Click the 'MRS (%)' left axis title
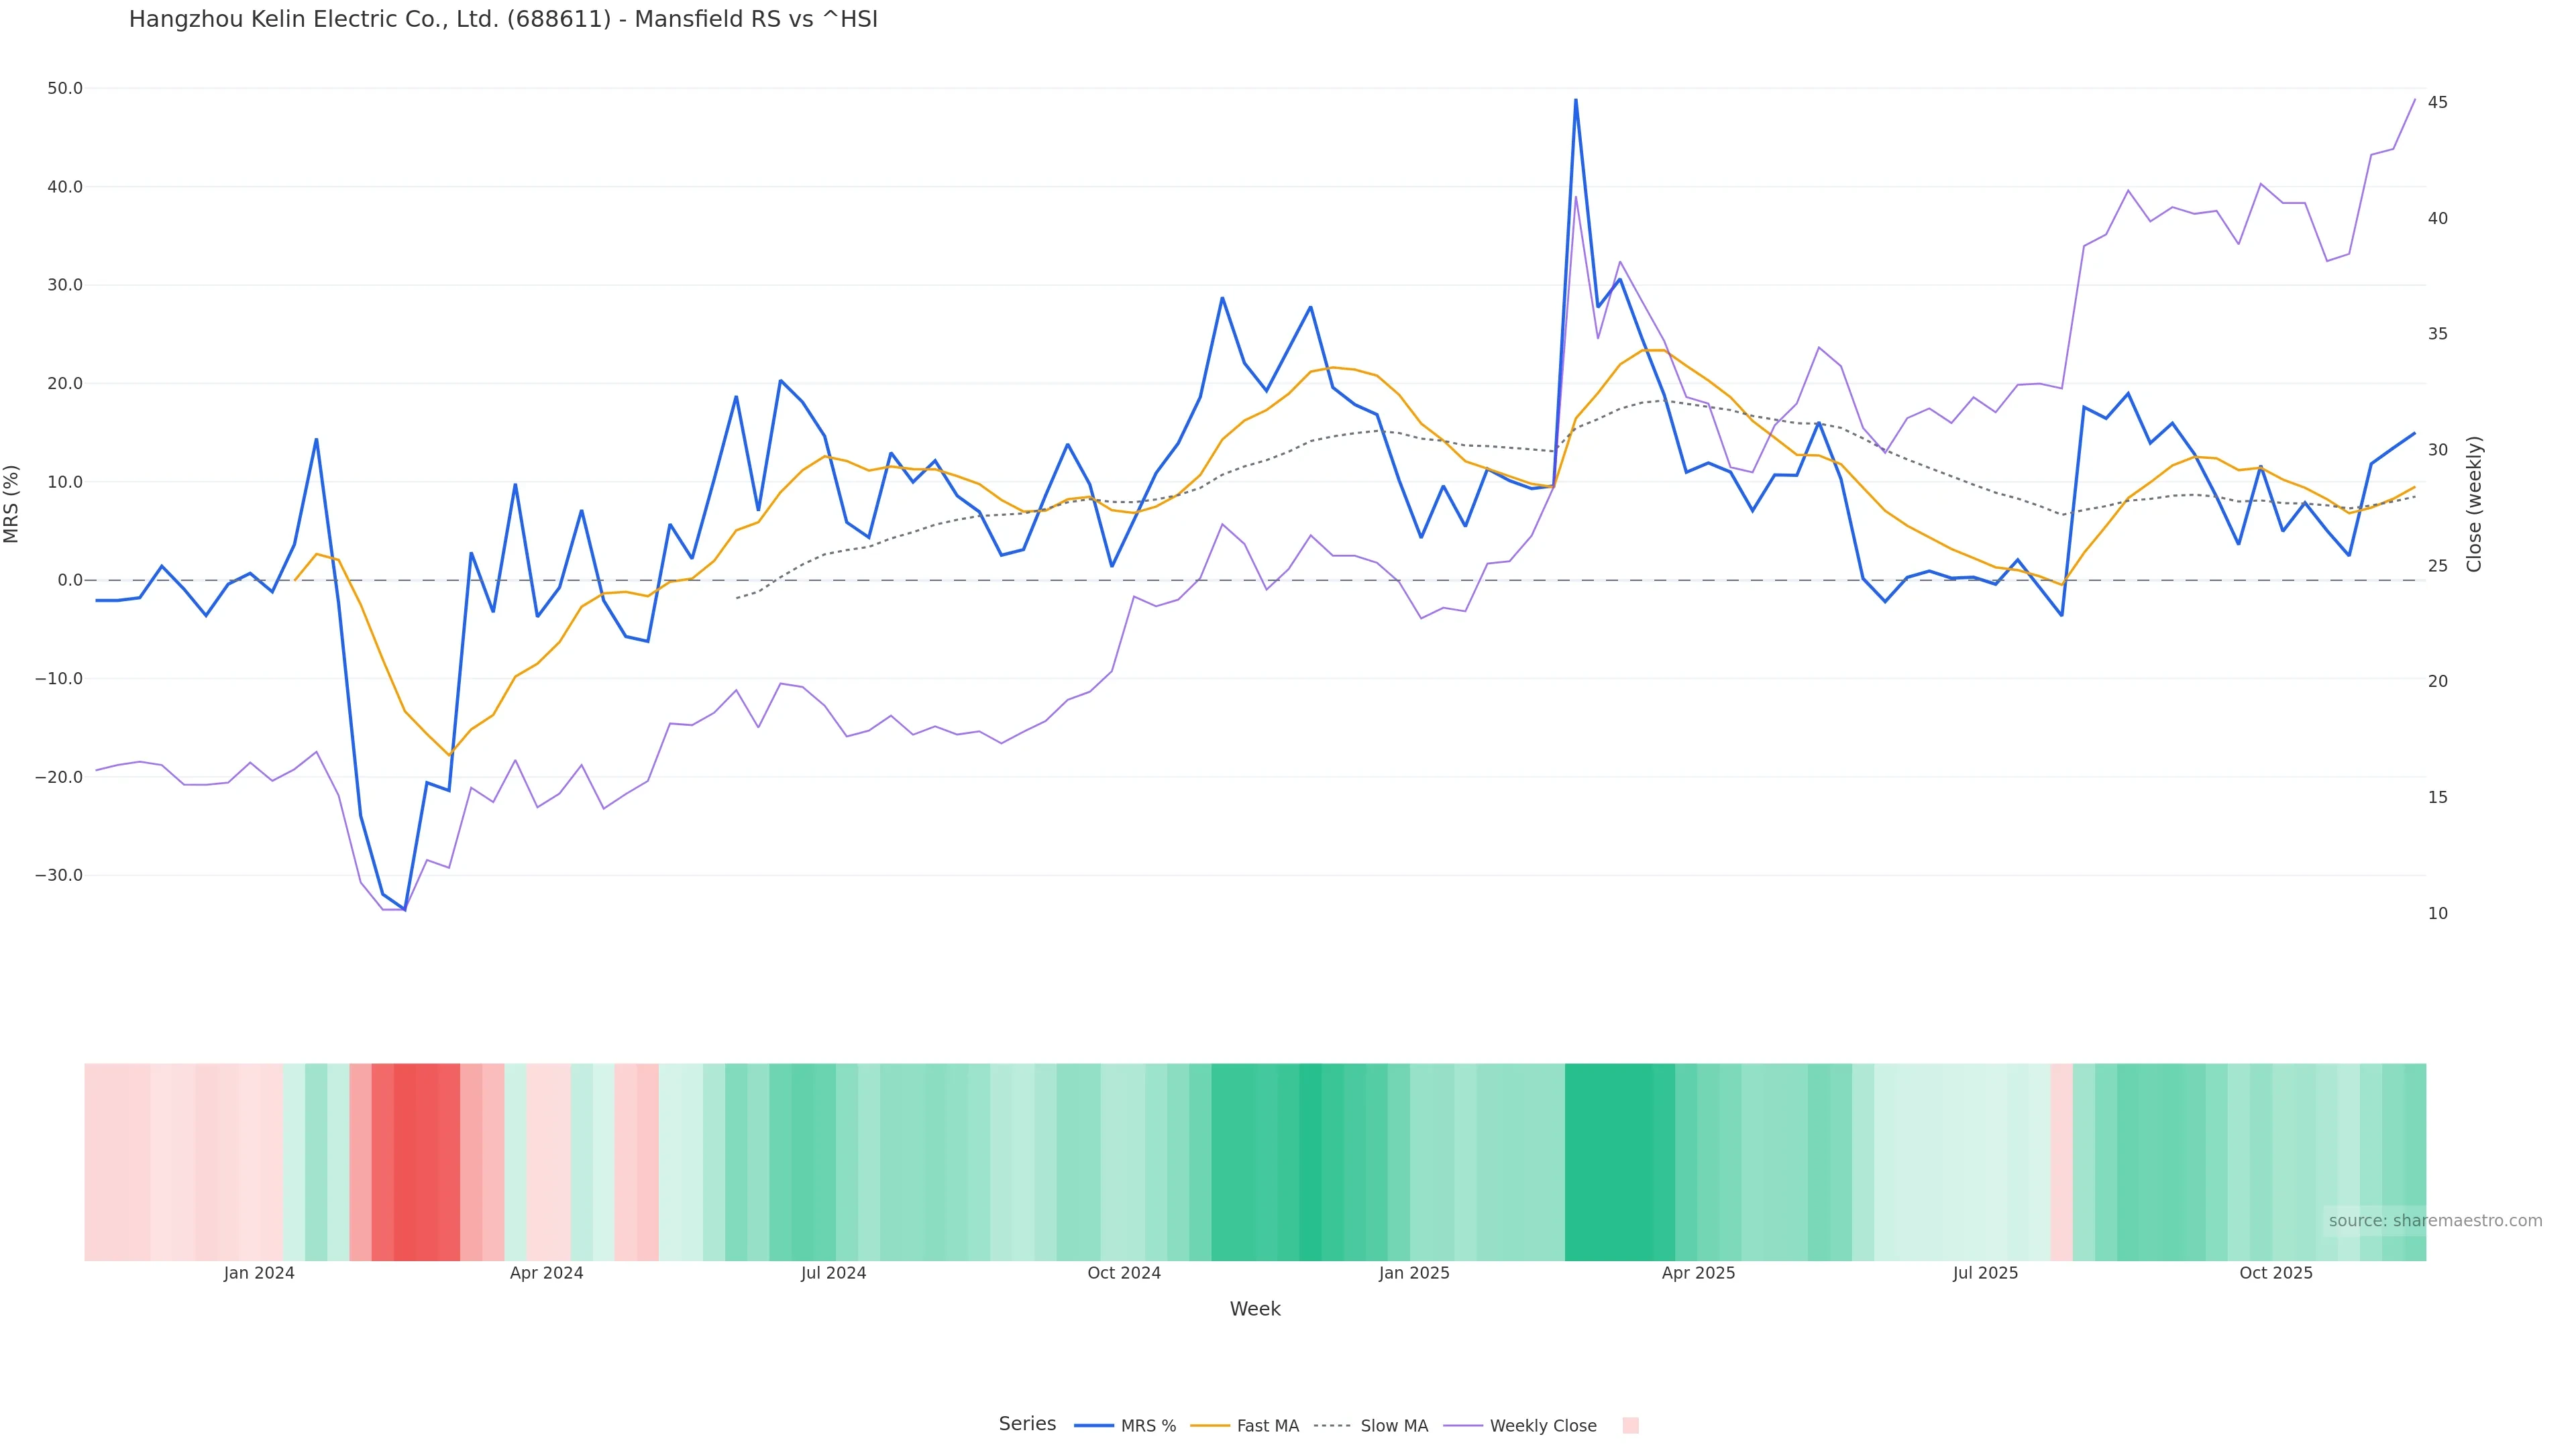 pos(12,504)
